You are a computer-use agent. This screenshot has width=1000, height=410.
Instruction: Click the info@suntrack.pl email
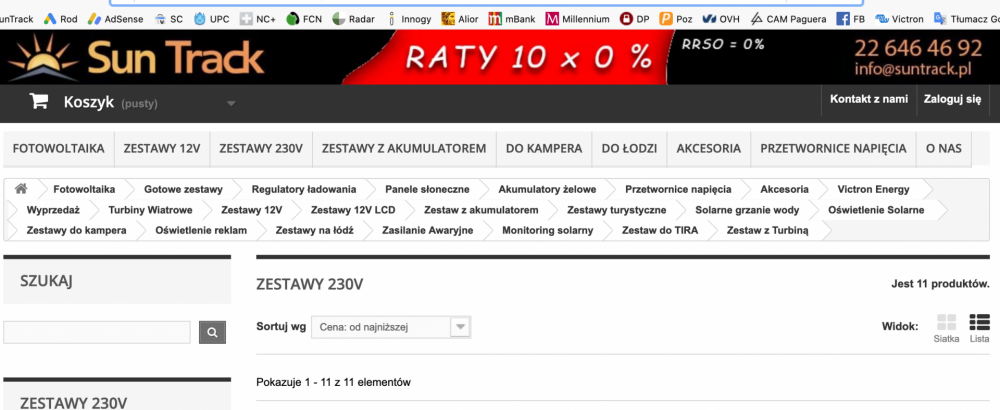(x=913, y=70)
